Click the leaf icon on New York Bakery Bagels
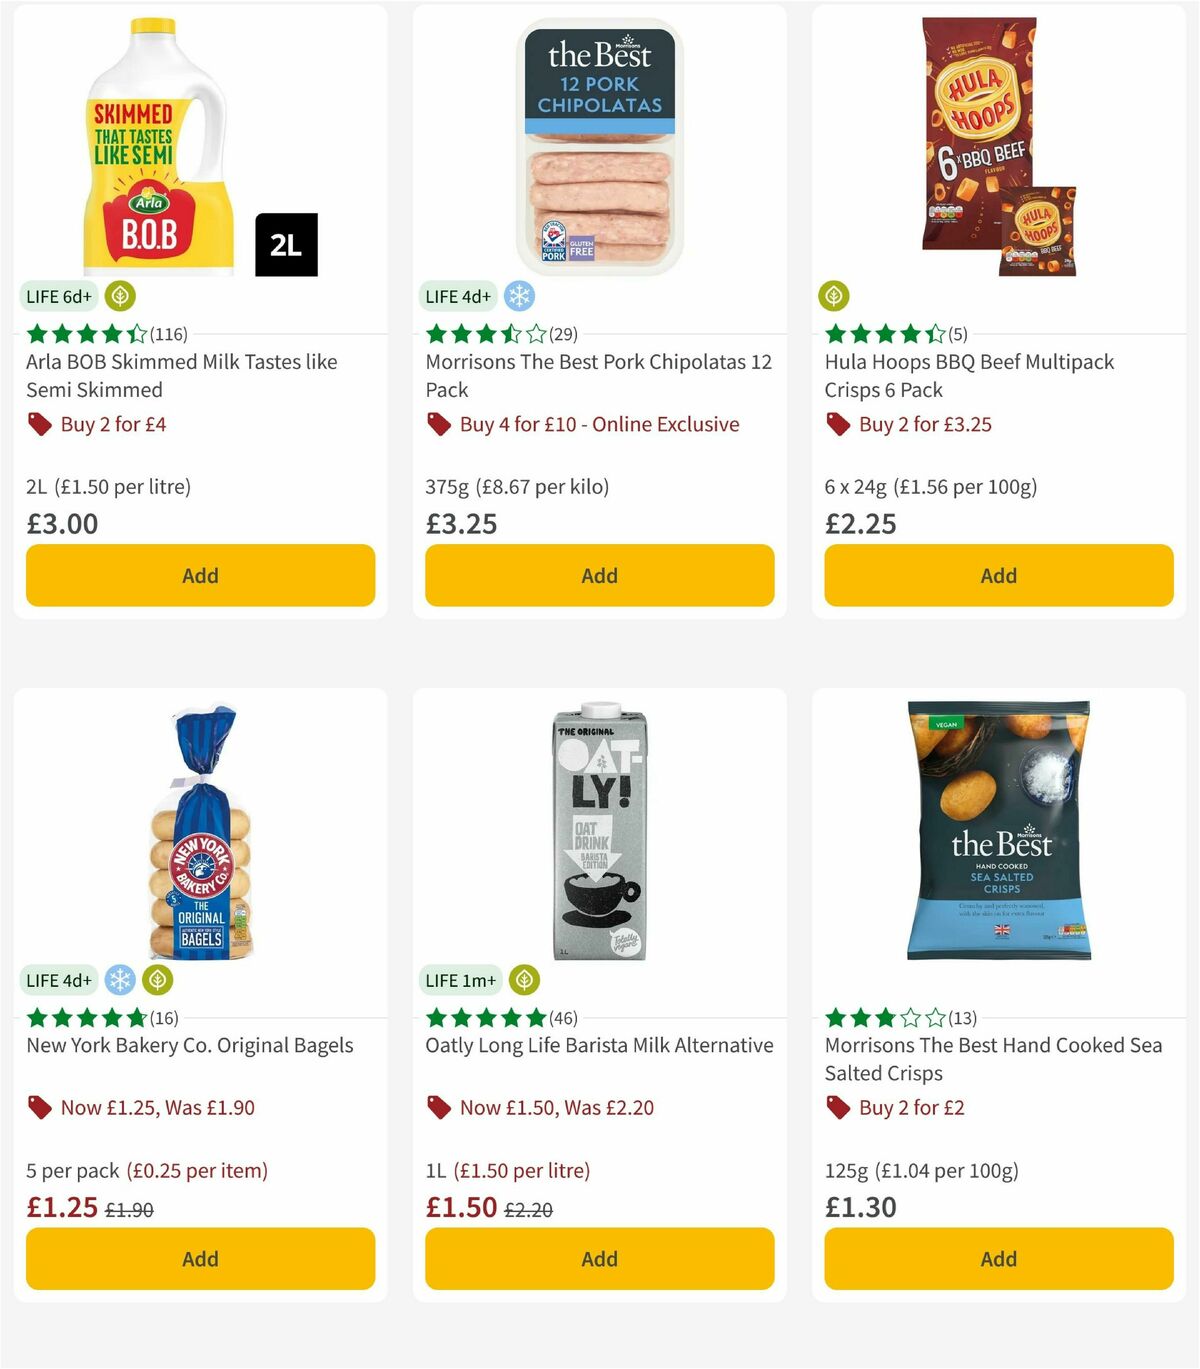This screenshot has height=1369, width=1200. pos(158,980)
